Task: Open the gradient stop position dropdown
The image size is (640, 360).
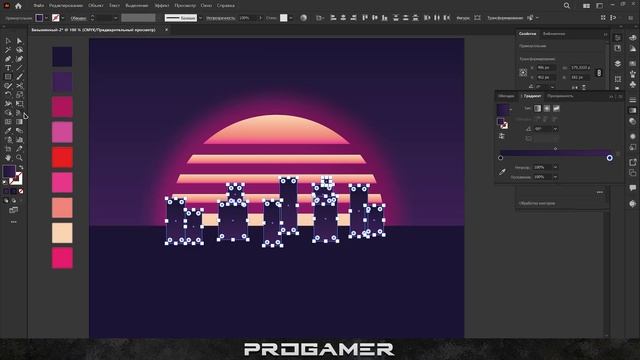Action: (555, 177)
